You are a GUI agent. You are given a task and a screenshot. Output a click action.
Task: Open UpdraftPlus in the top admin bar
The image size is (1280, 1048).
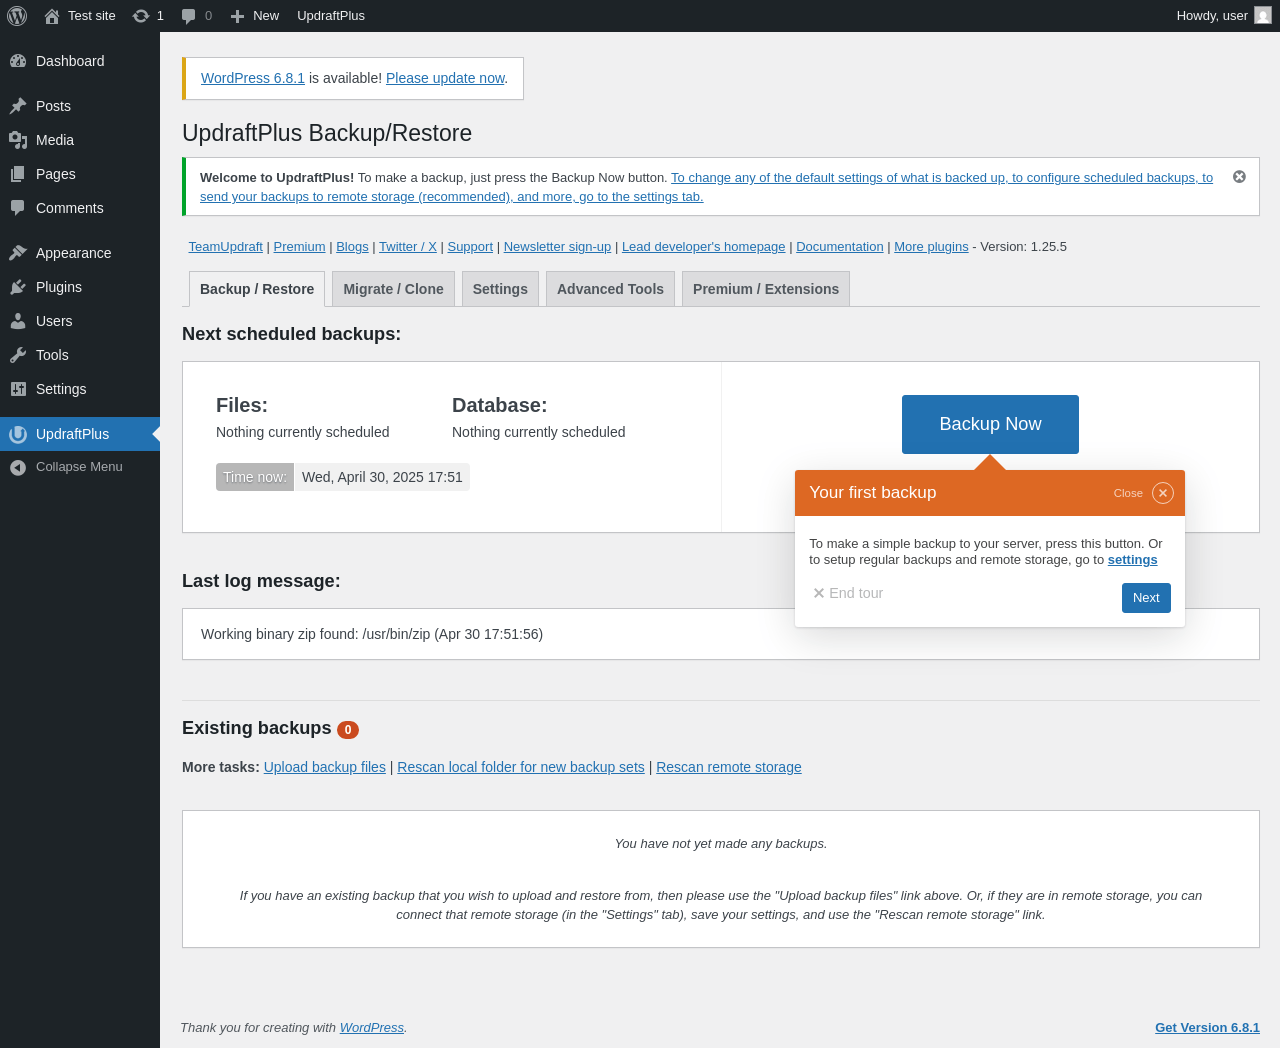coord(331,16)
